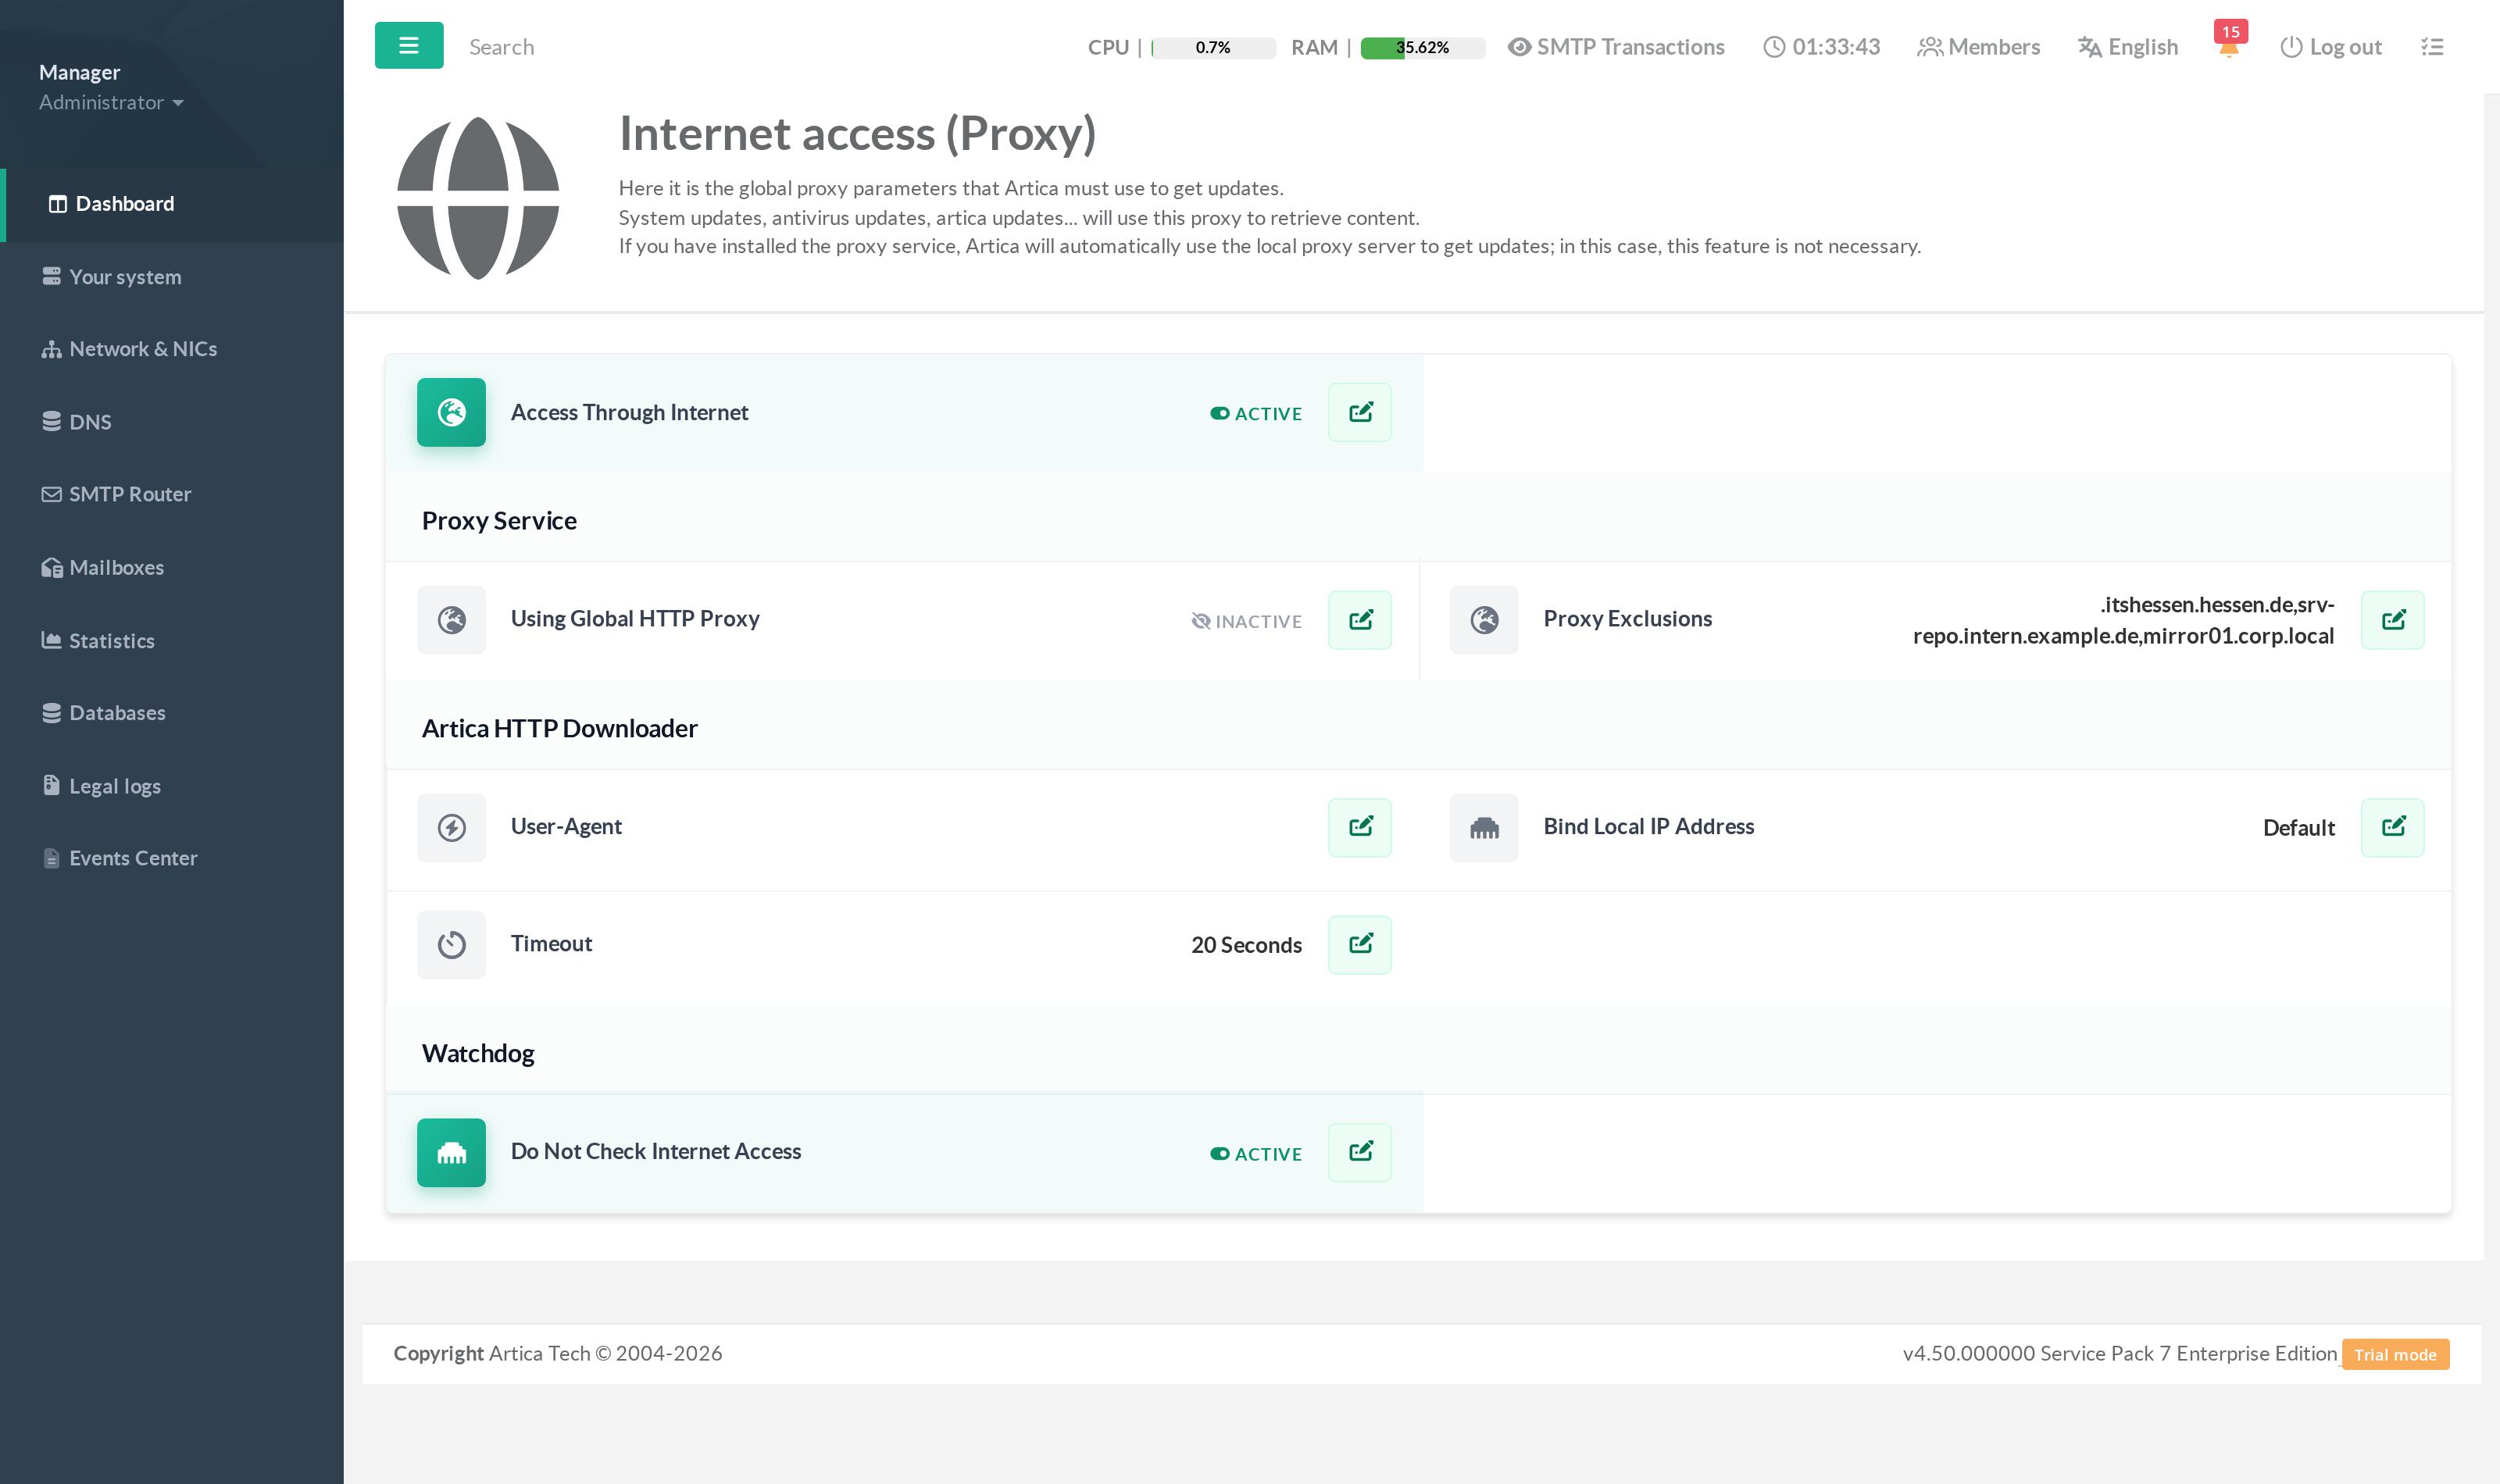Open the right-side task list icon
Image resolution: width=2500 pixels, height=1484 pixels.
tap(2432, 47)
